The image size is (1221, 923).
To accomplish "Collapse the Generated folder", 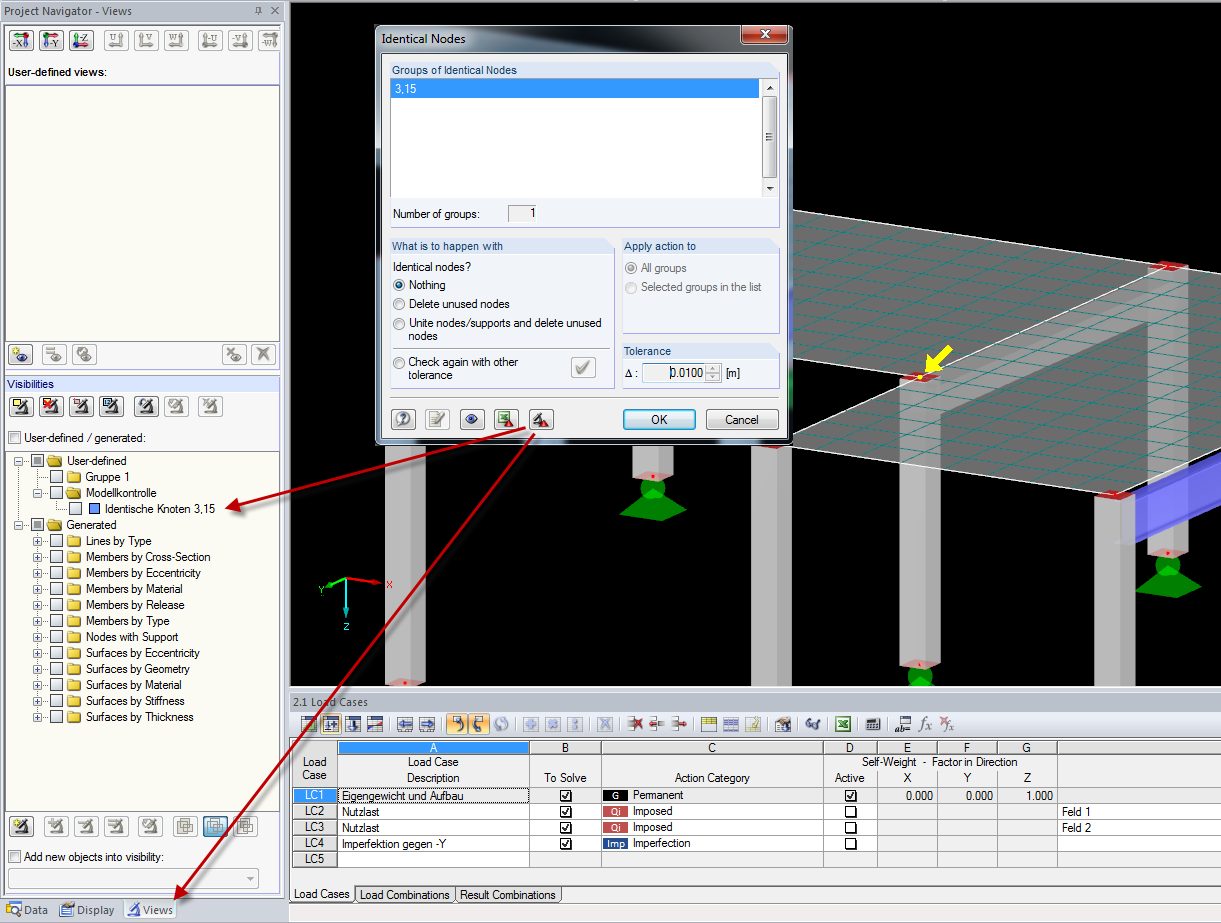I will pos(16,524).
